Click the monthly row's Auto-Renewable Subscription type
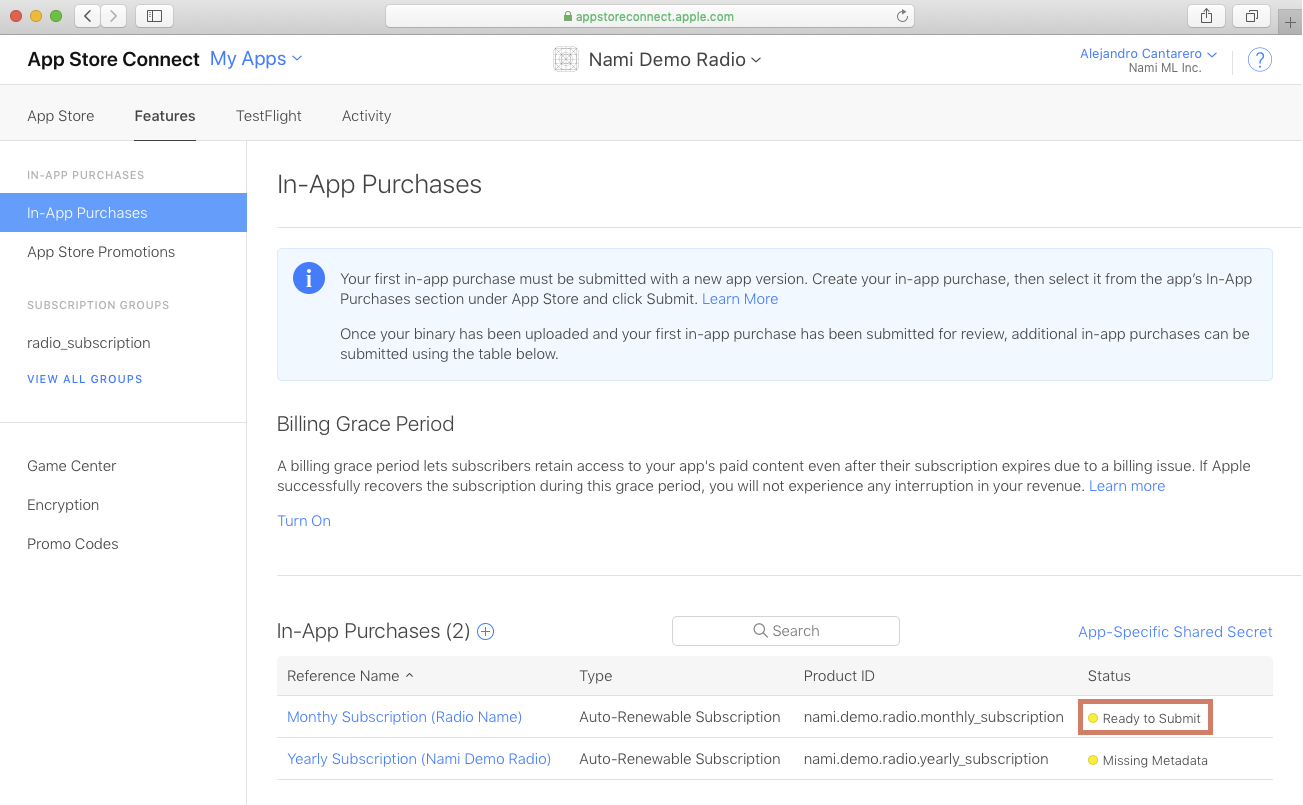 pyautogui.click(x=680, y=717)
